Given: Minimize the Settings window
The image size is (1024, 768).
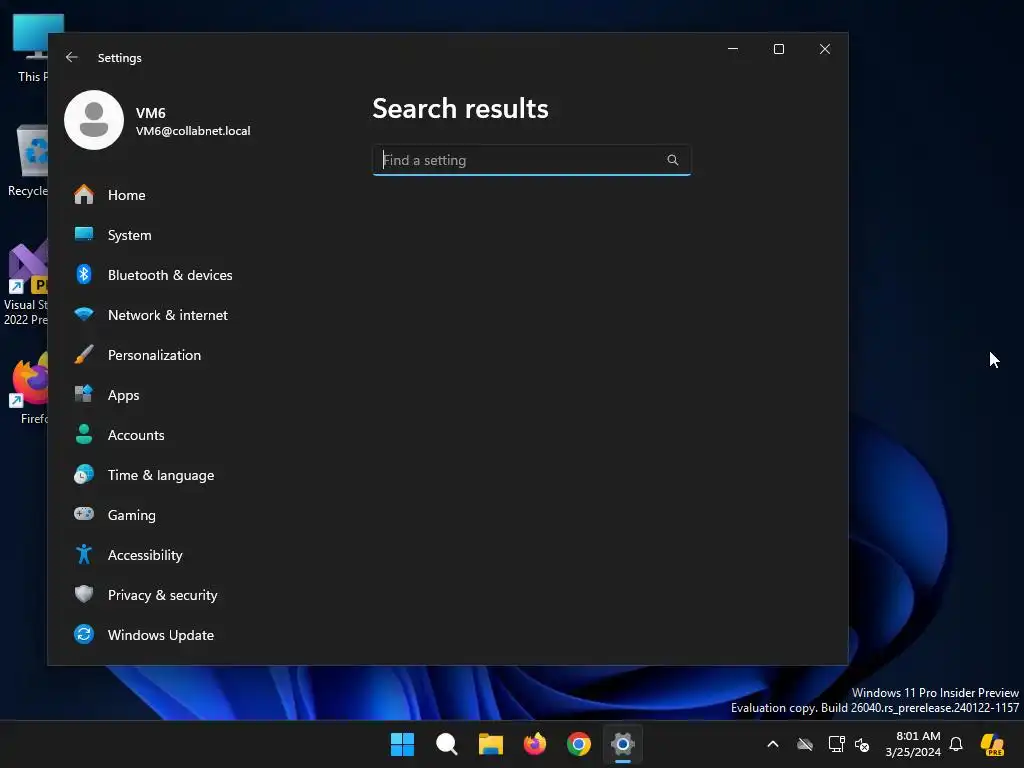Looking at the screenshot, I should tap(733, 49).
